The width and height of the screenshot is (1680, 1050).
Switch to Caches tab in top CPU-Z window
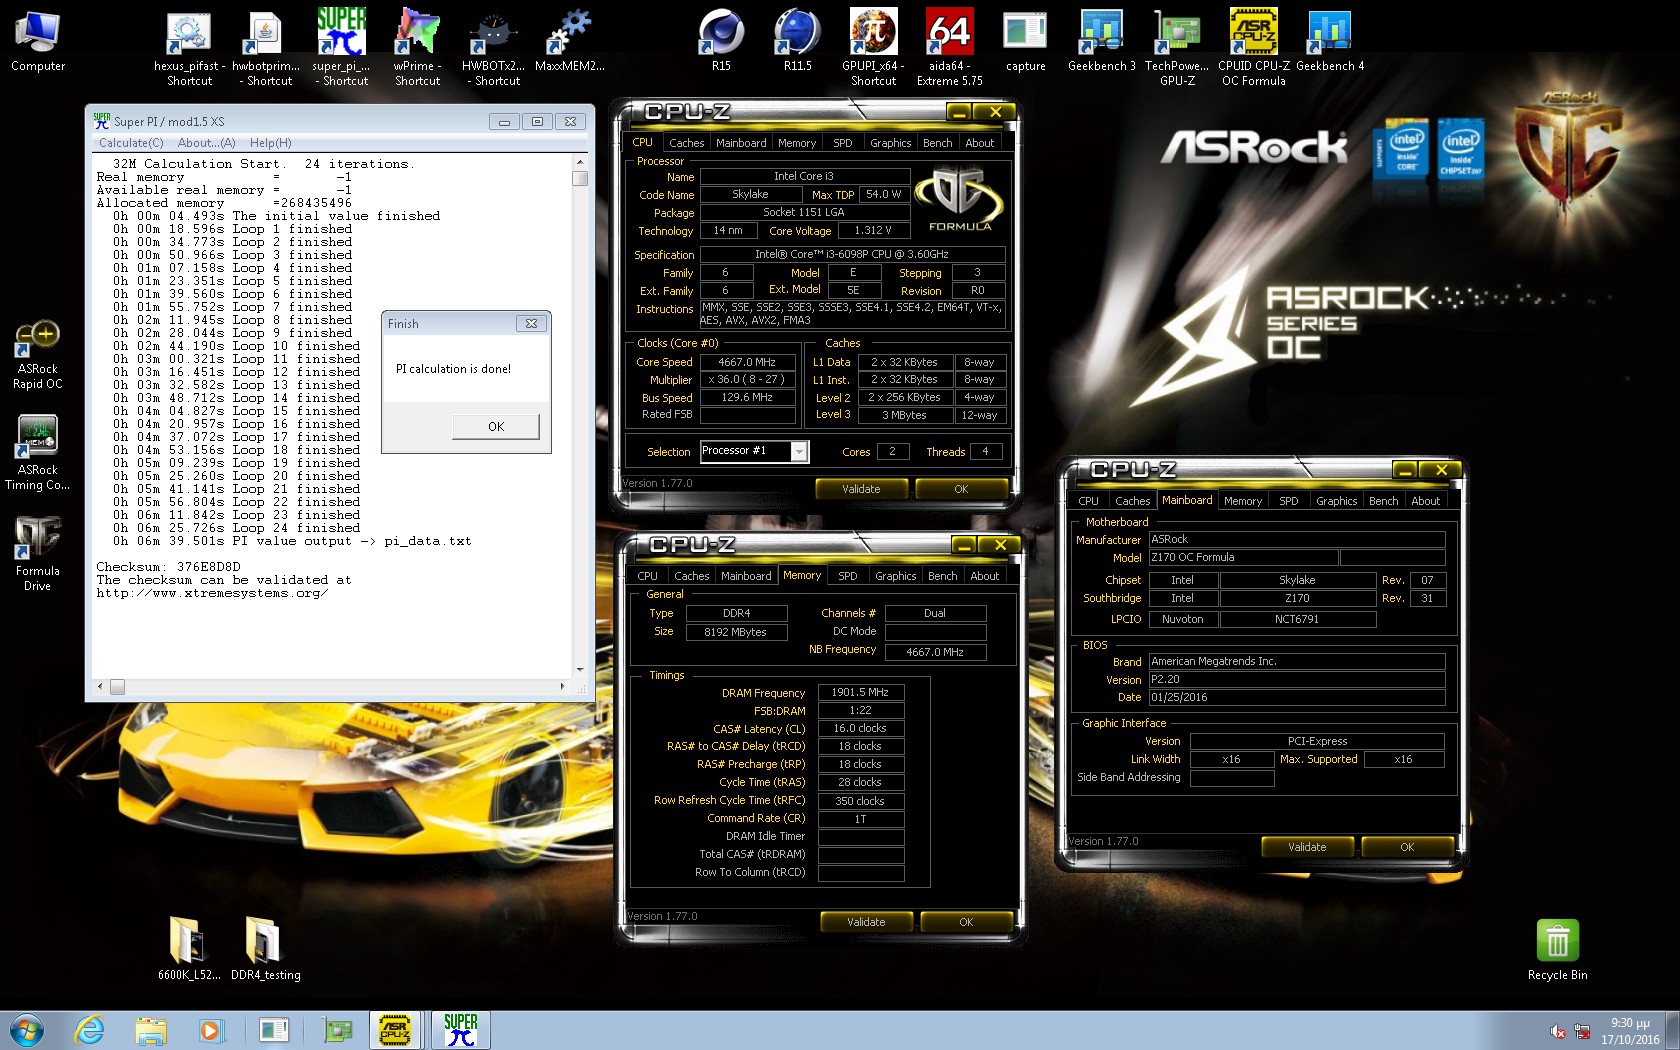686,143
